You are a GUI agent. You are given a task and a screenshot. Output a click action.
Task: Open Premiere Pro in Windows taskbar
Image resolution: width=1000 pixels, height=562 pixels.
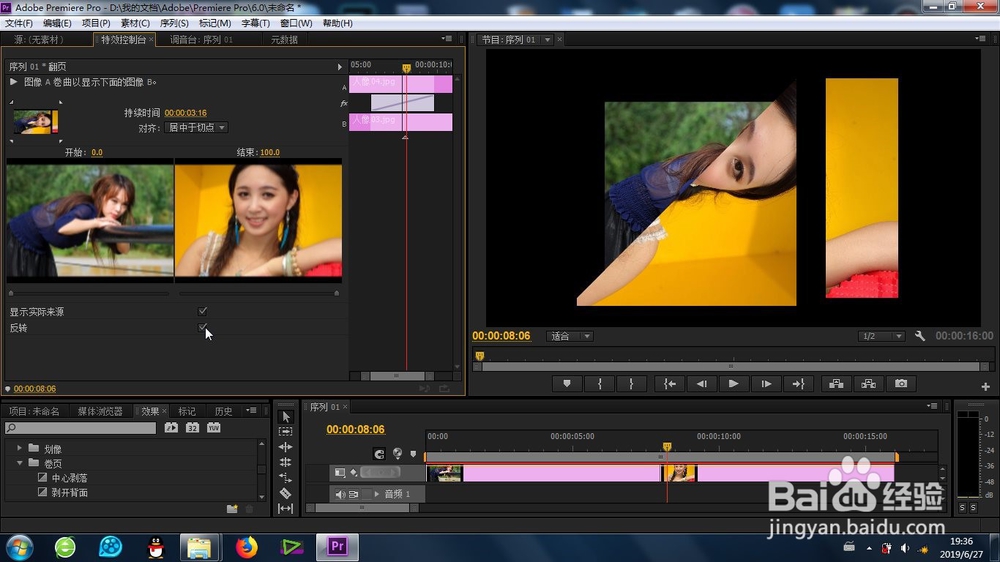click(x=337, y=547)
